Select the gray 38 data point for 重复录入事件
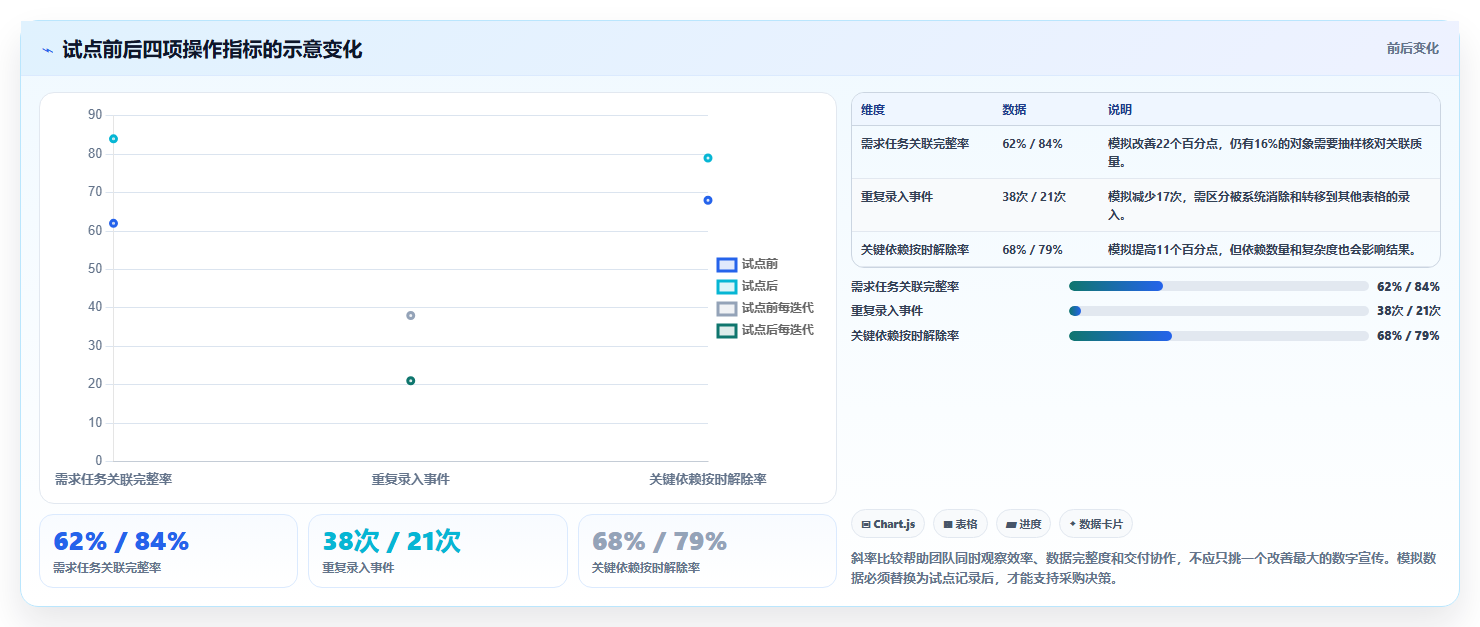The width and height of the screenshot is (1480, 627). click(x=410, y=316)
